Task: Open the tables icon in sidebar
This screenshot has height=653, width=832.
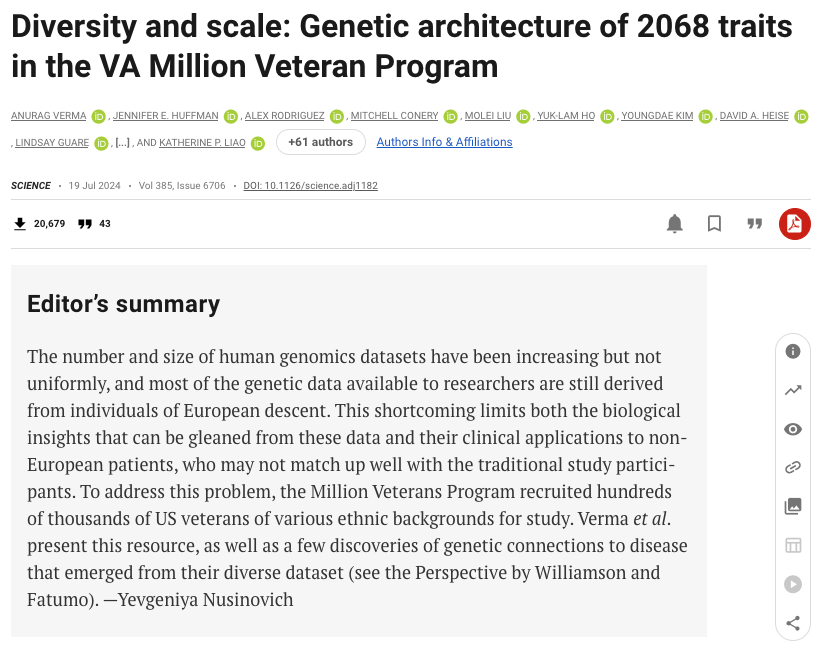Action: (x=793, y=545)
